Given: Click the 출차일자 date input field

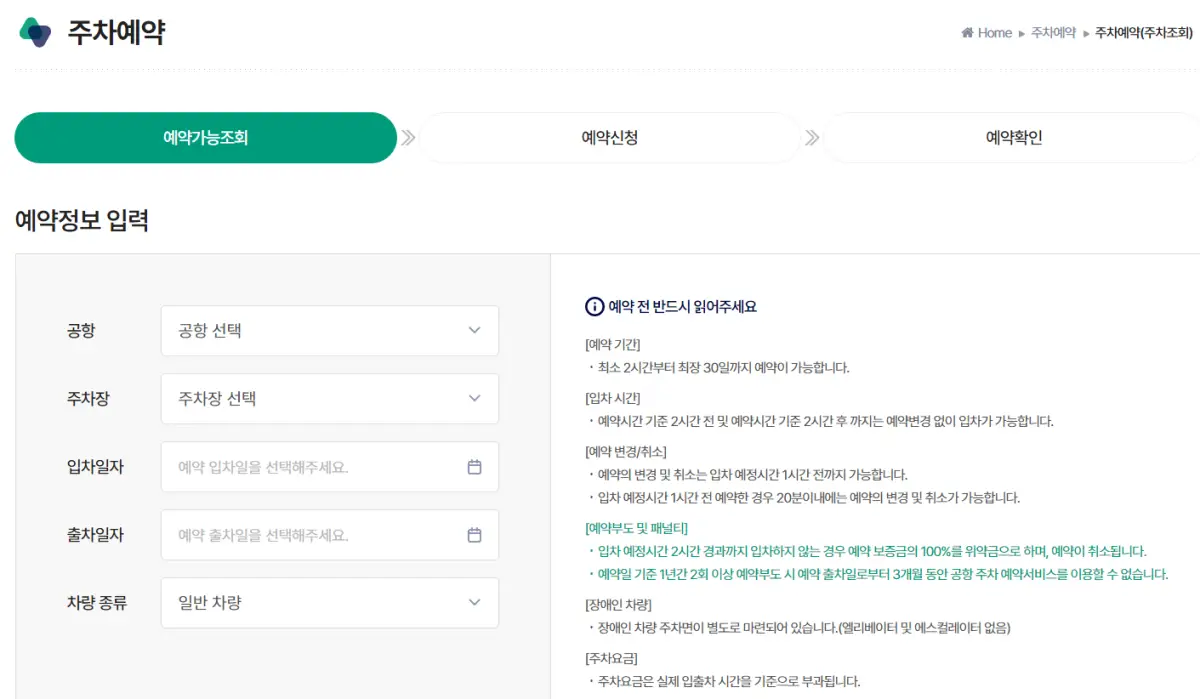Looking at the screenshot, I should click(x=330, y=535).
